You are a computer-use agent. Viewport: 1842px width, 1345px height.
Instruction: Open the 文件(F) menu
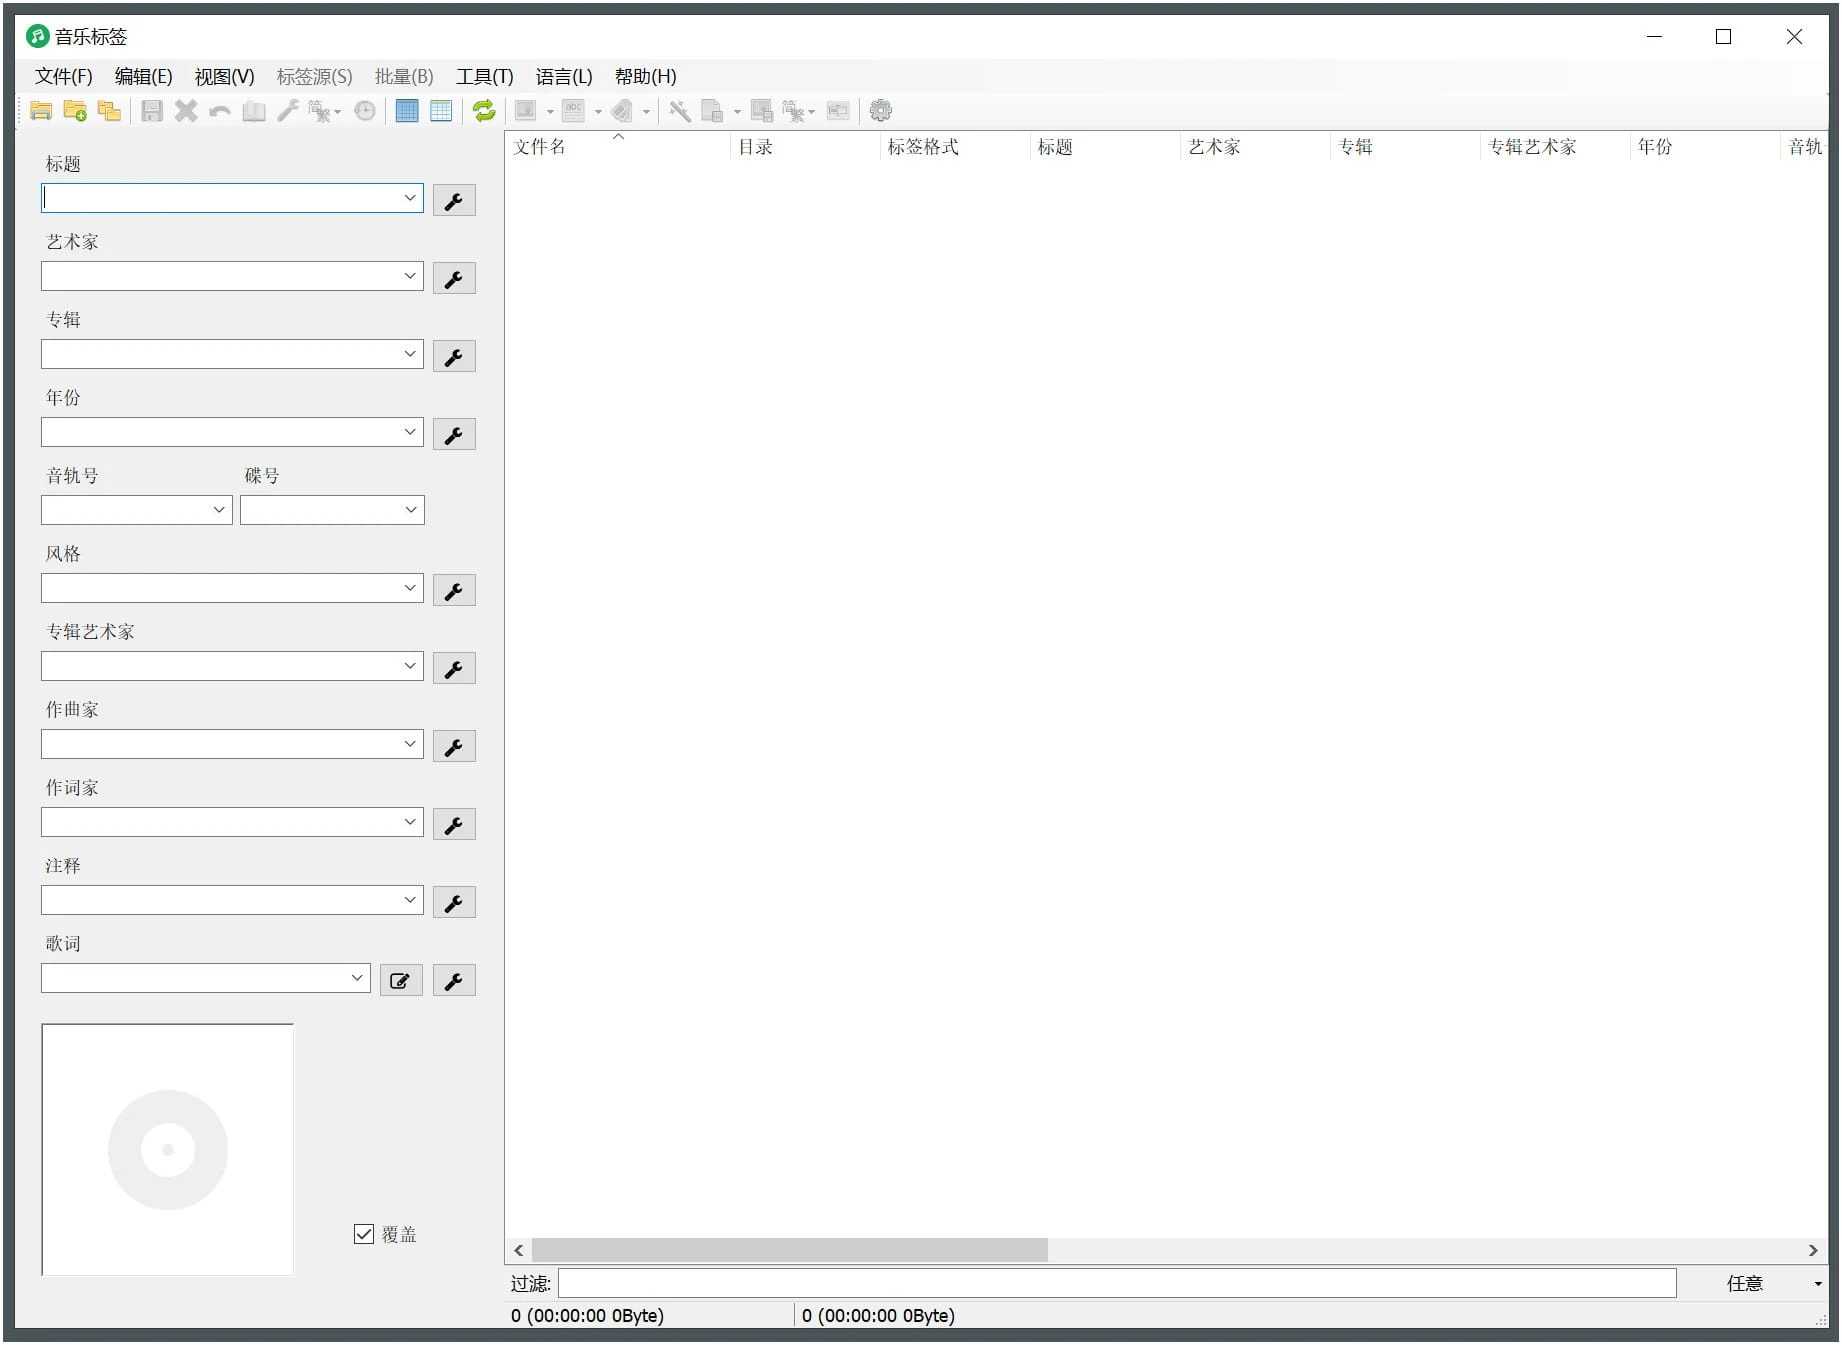point(63,77)
